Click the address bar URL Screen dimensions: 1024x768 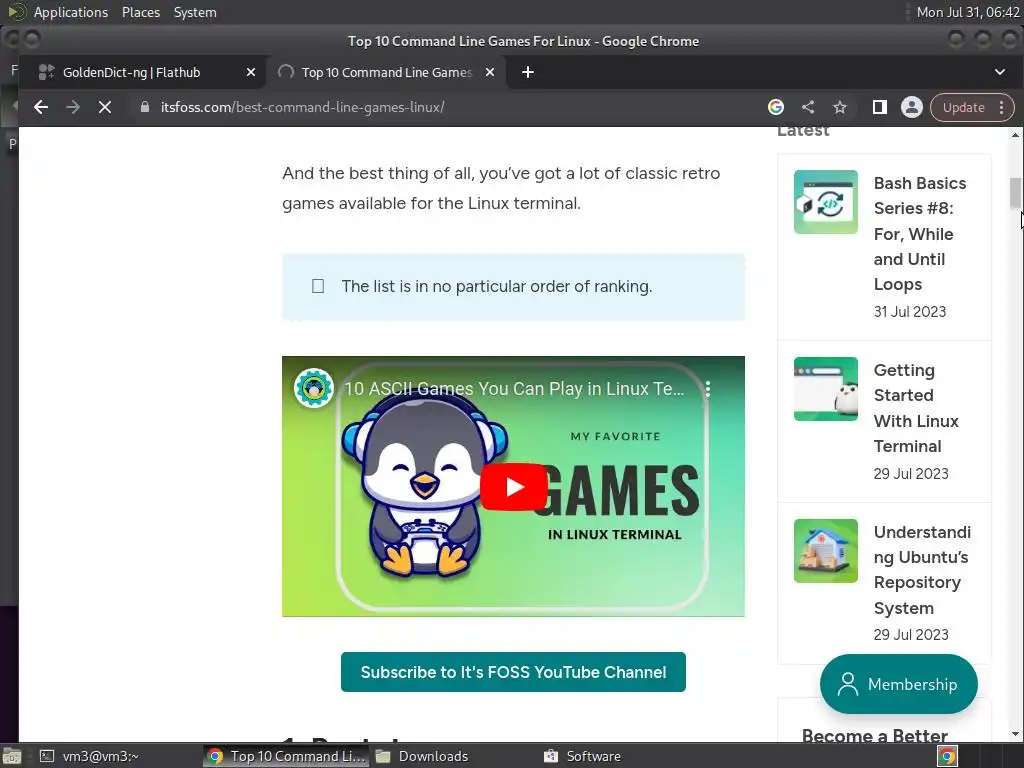click(x=302, y=107)
